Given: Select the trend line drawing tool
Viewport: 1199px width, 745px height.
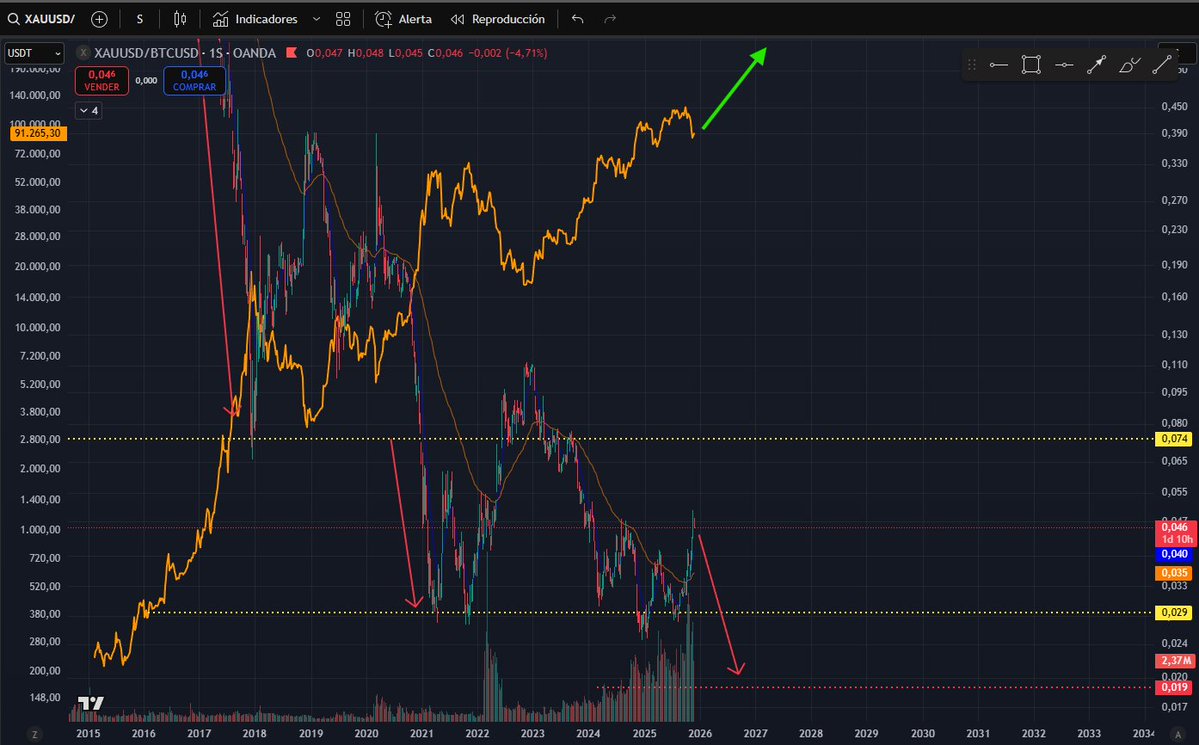Looking at the screenshot, I should point(1162,65).
